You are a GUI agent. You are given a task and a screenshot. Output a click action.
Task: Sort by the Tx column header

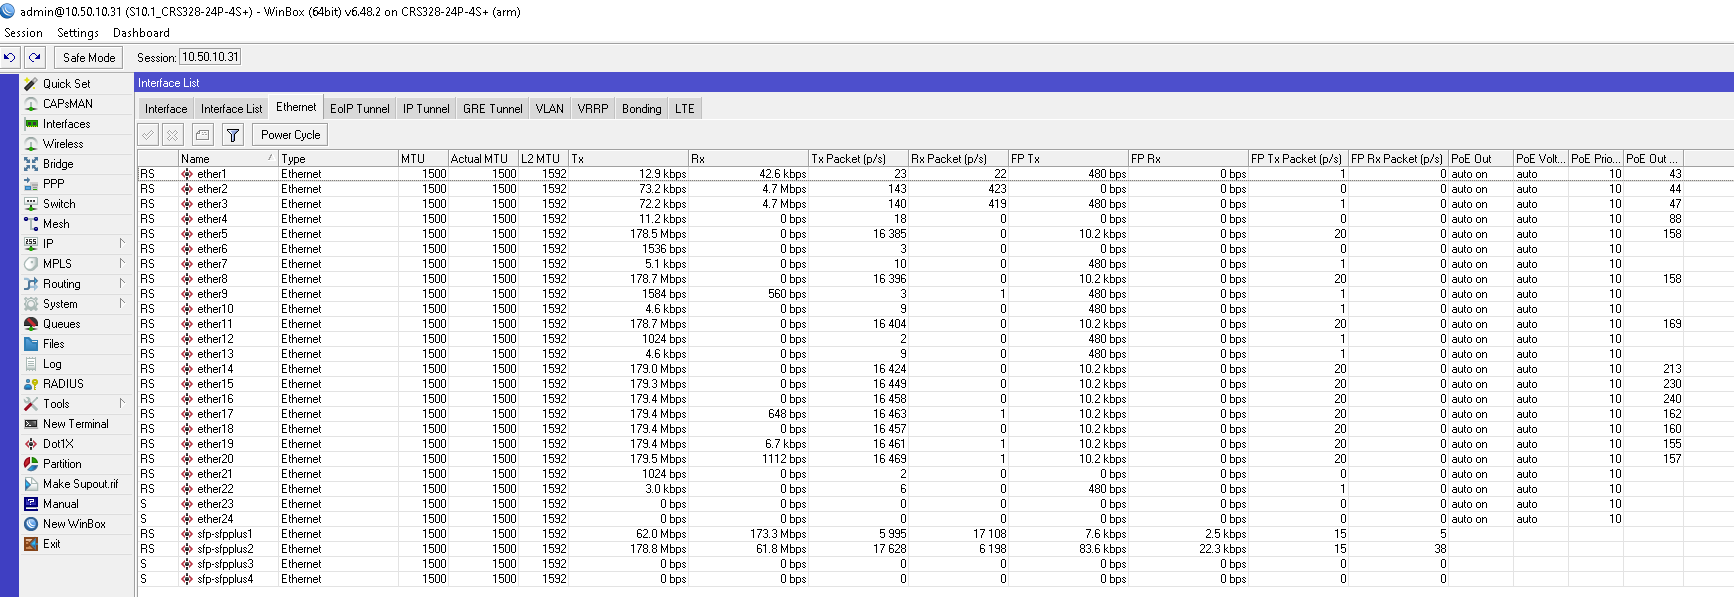click(628, 159)
